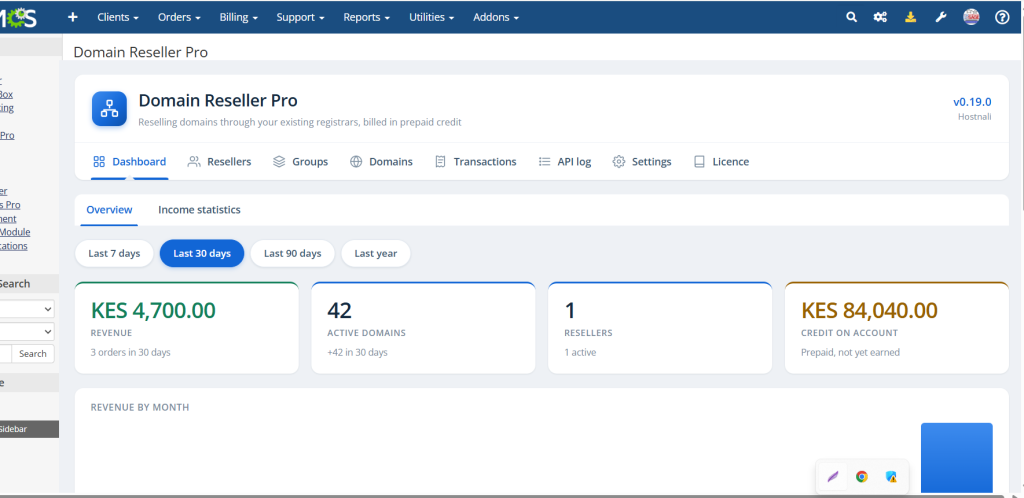Expand the Billing menu
This screenshot has height=498, width=1024.
pos(239,18)
